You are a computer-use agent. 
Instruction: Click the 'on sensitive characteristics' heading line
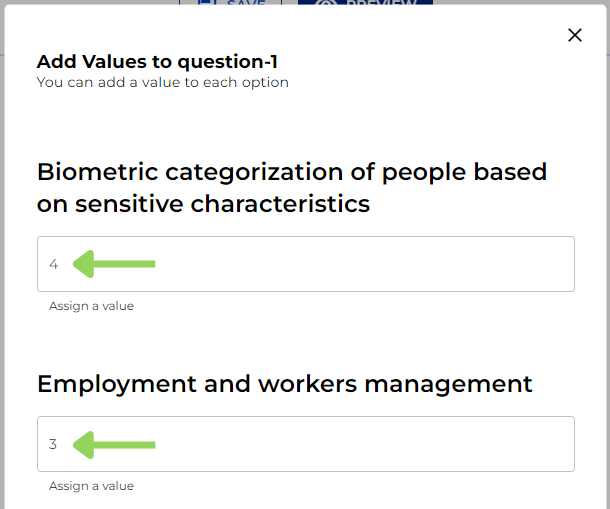point(203,204)
